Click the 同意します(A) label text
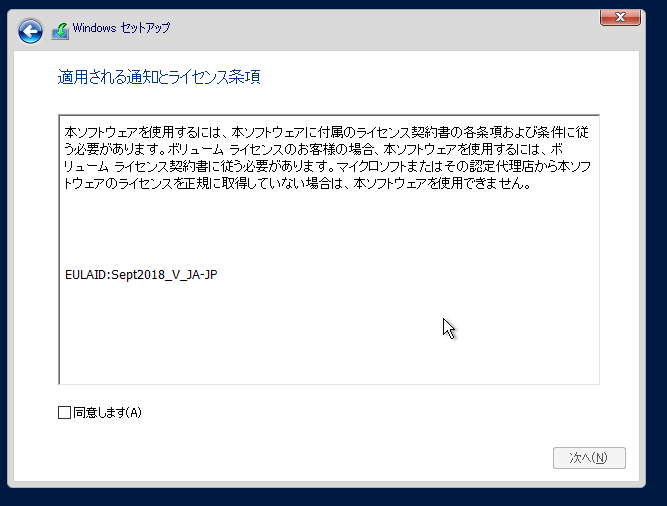 point(107,412)
